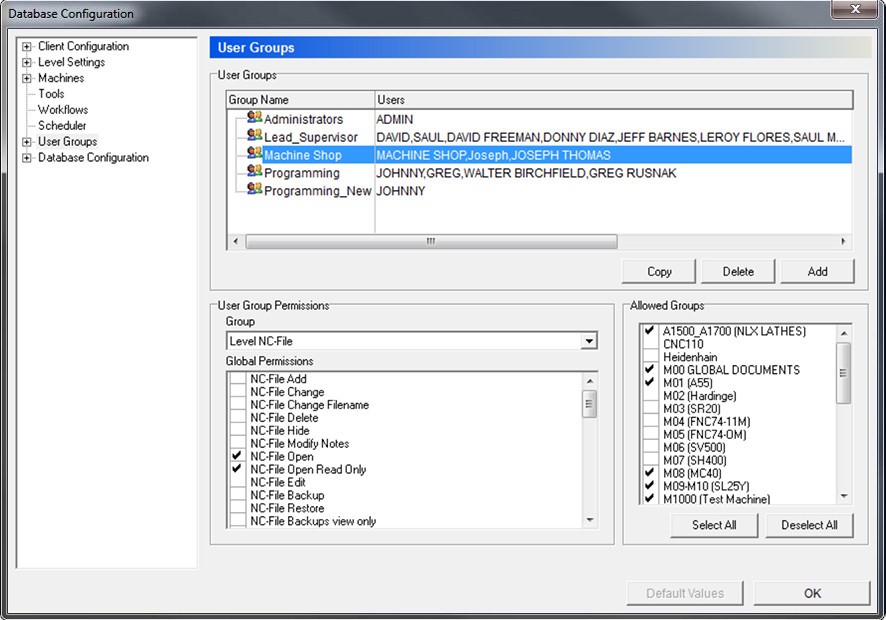Click the Programming_New group icon
886x620 pixels.
(255, 189)
